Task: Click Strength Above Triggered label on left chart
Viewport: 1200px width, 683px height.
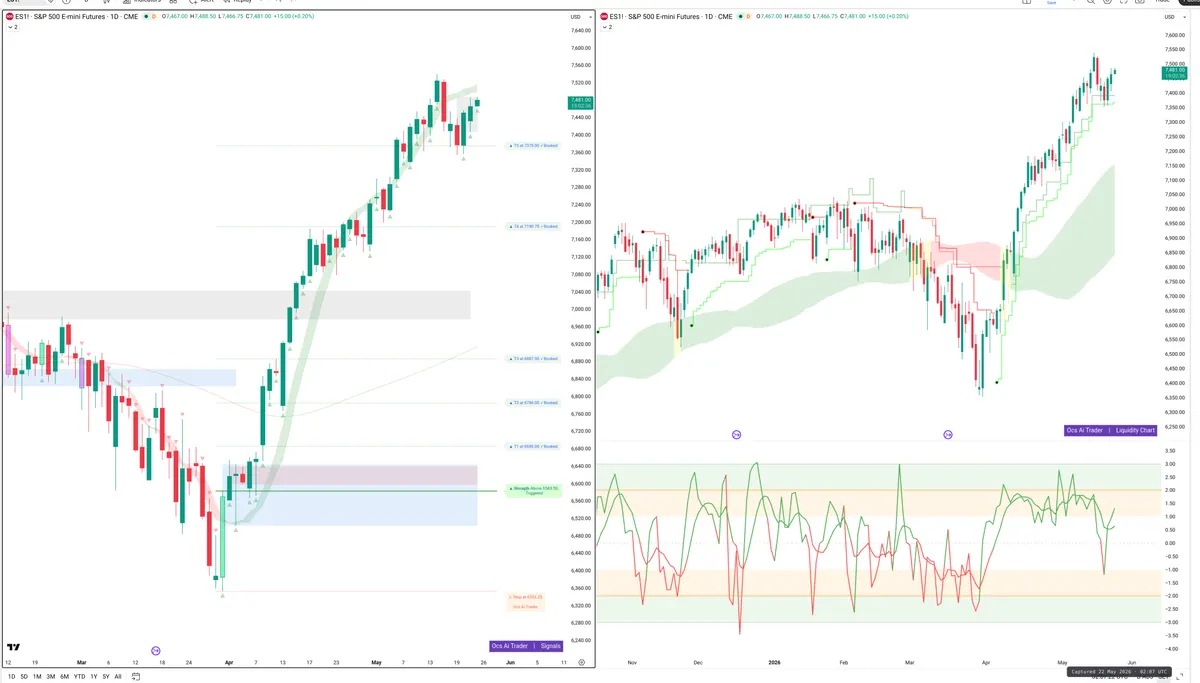Action: coord(534,490)
